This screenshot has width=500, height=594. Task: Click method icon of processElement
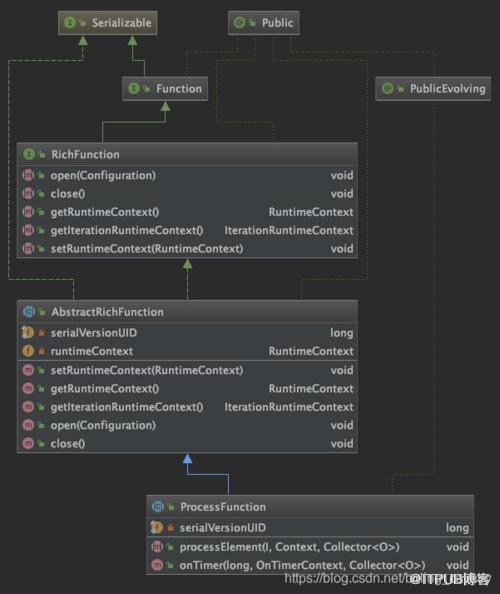(x=157, y=547)
